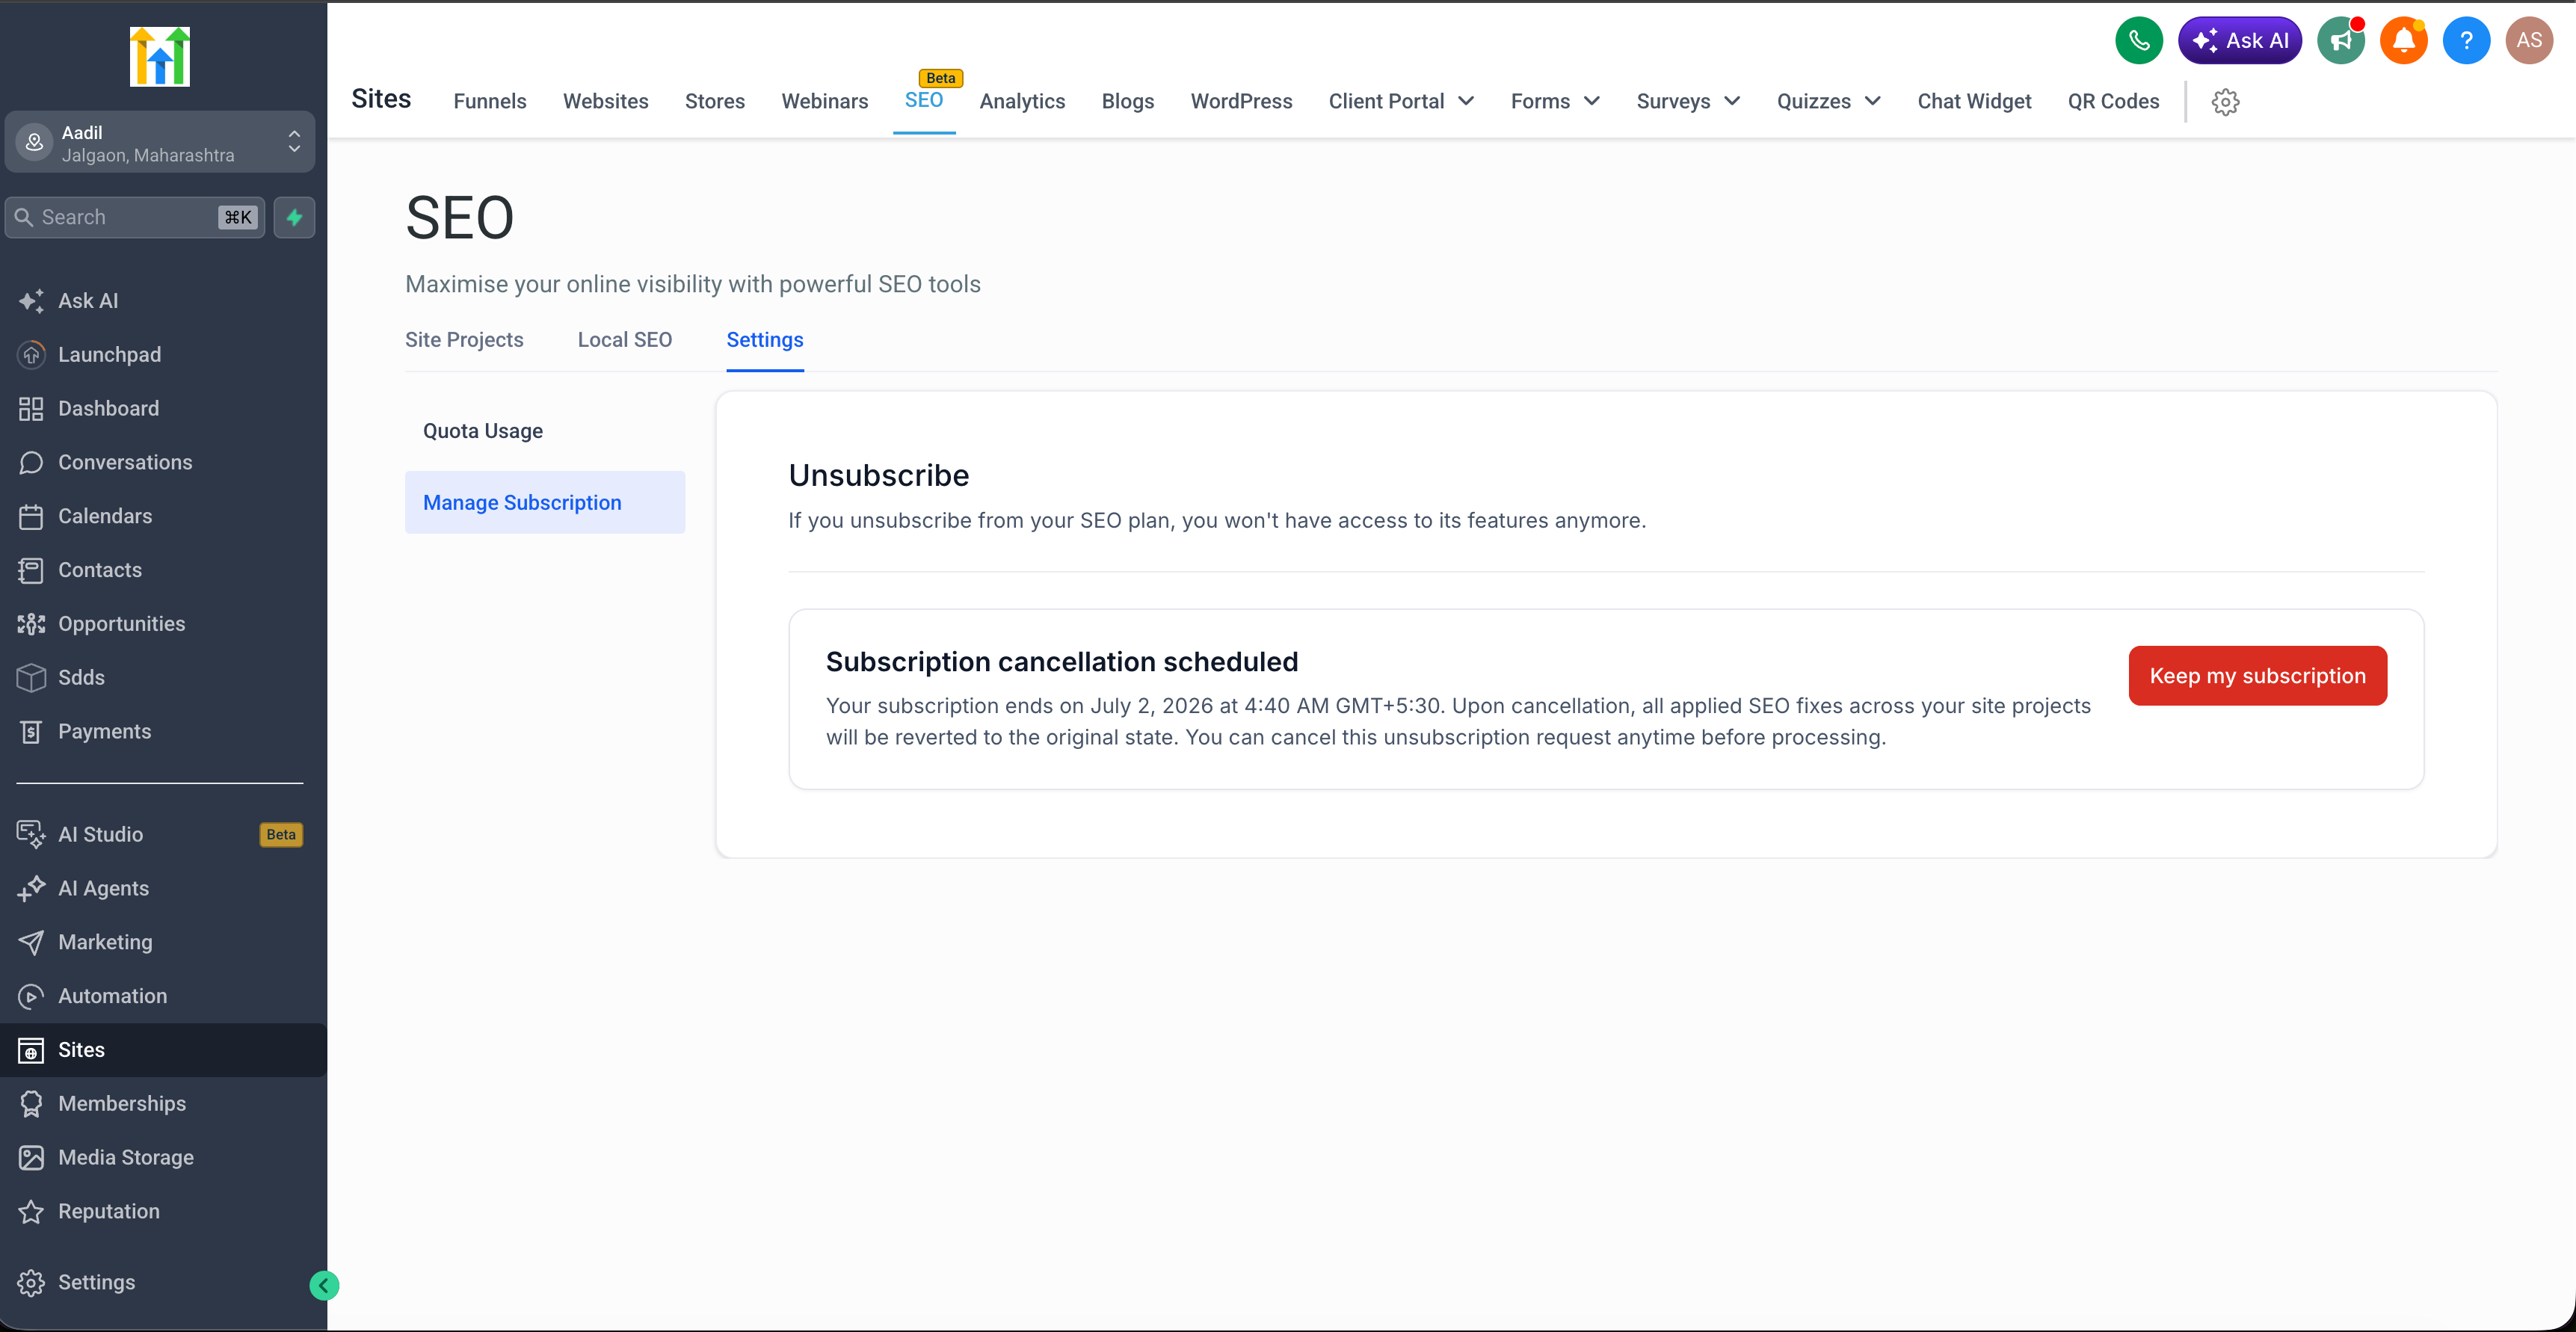Switch to the Webinars tab
Viewport: 2576px width, 1332px height.
(825, 102)
